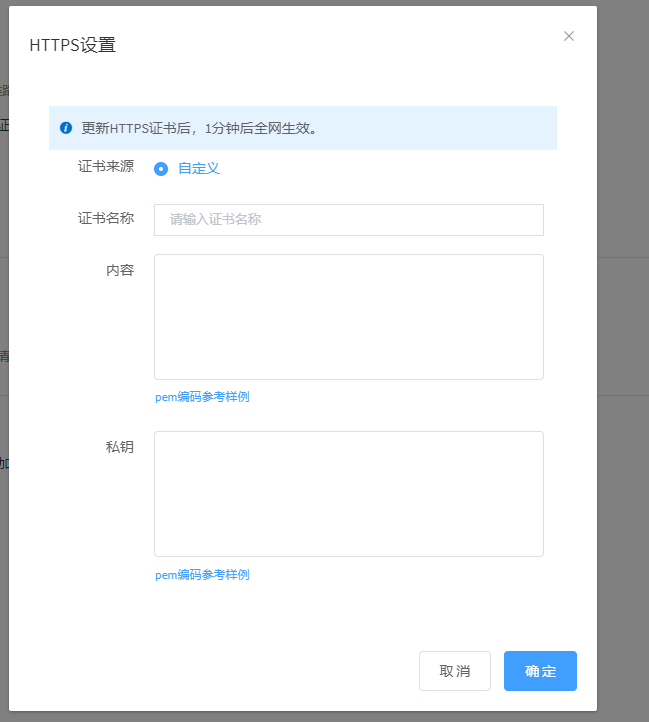Select the 自定义 radio button

coord(161,169)
